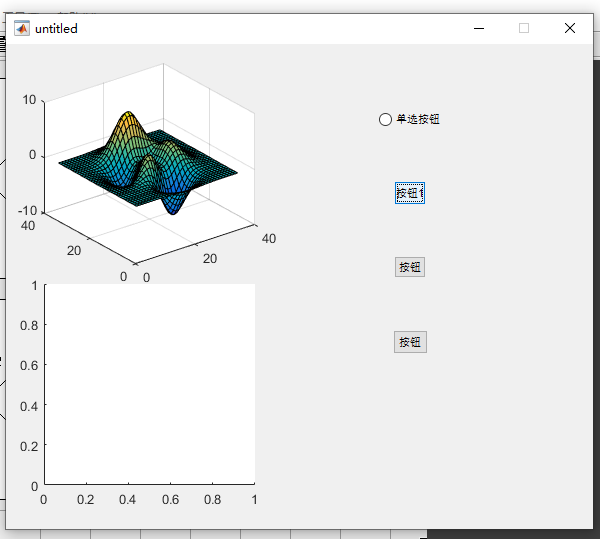Click the 3D peaks surface plot
The width and height of the screenshot is (600, 539).
click(x=148, y=163)
